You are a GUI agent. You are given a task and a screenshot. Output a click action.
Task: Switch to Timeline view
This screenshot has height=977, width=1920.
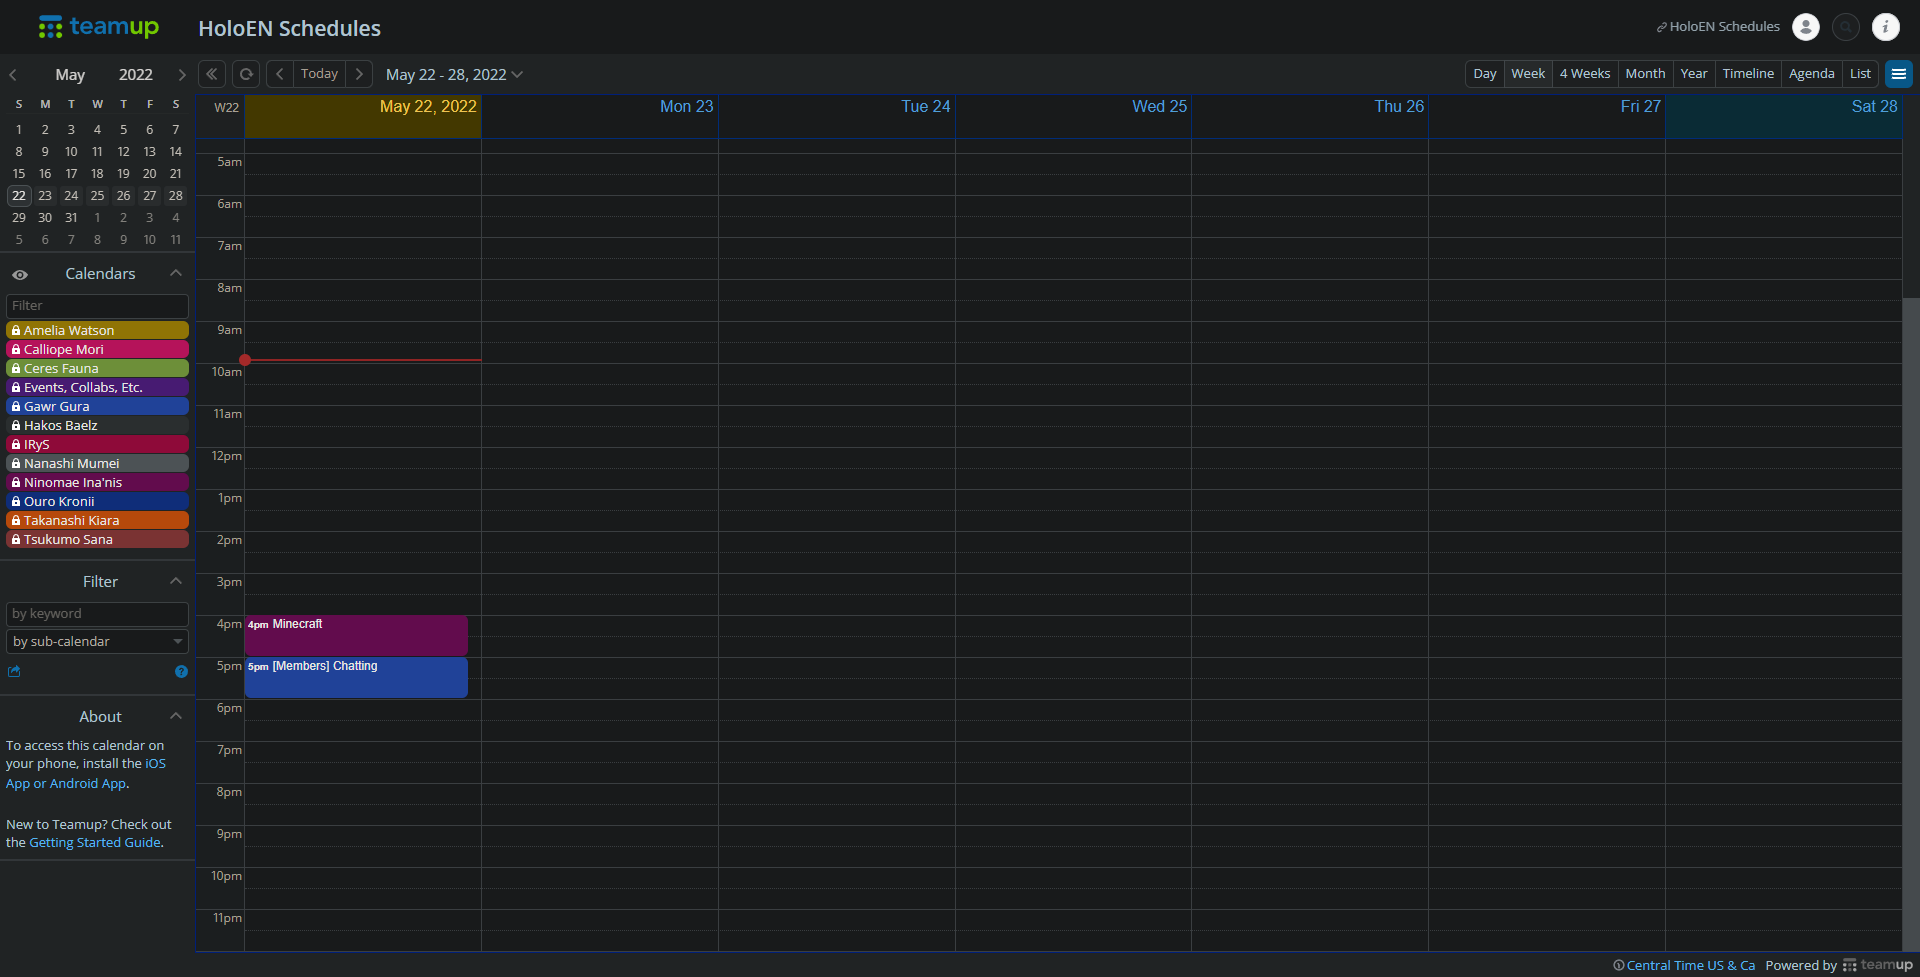1748,74
